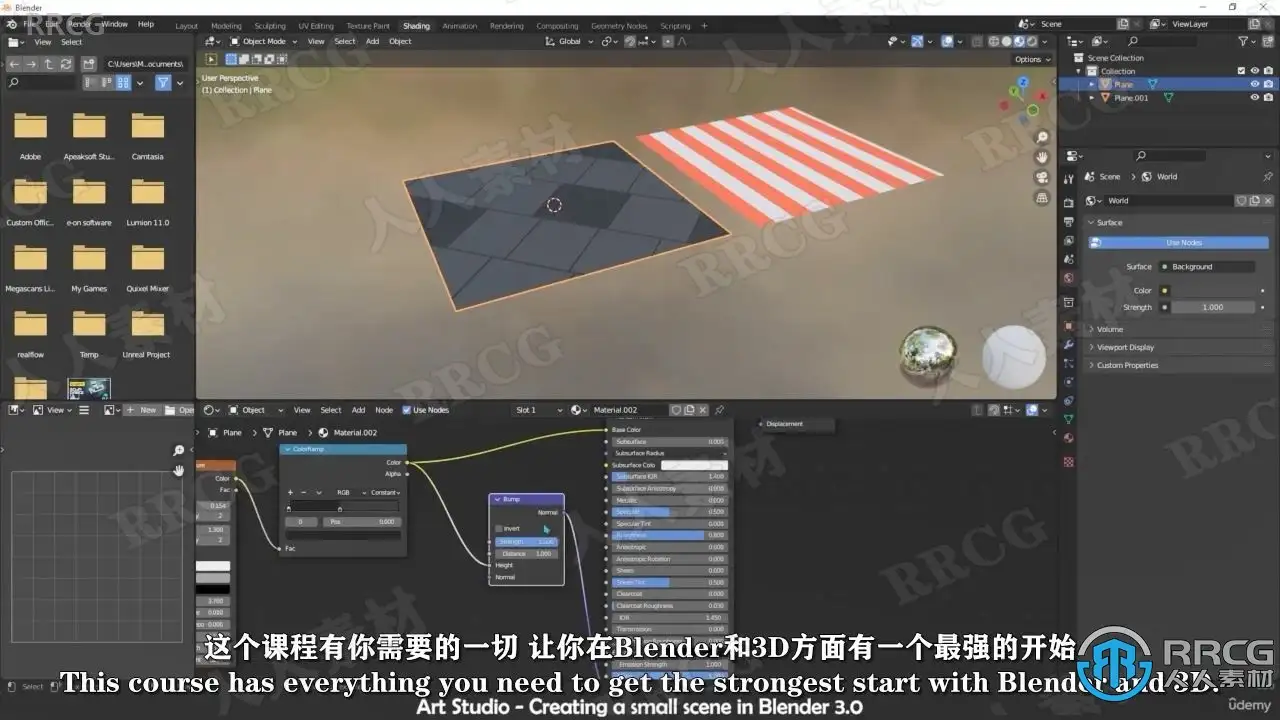This screenshot has height=720, width=1280.
Task: Open the Slot 1 material slot dropdown
Action: tap(539, 410)
